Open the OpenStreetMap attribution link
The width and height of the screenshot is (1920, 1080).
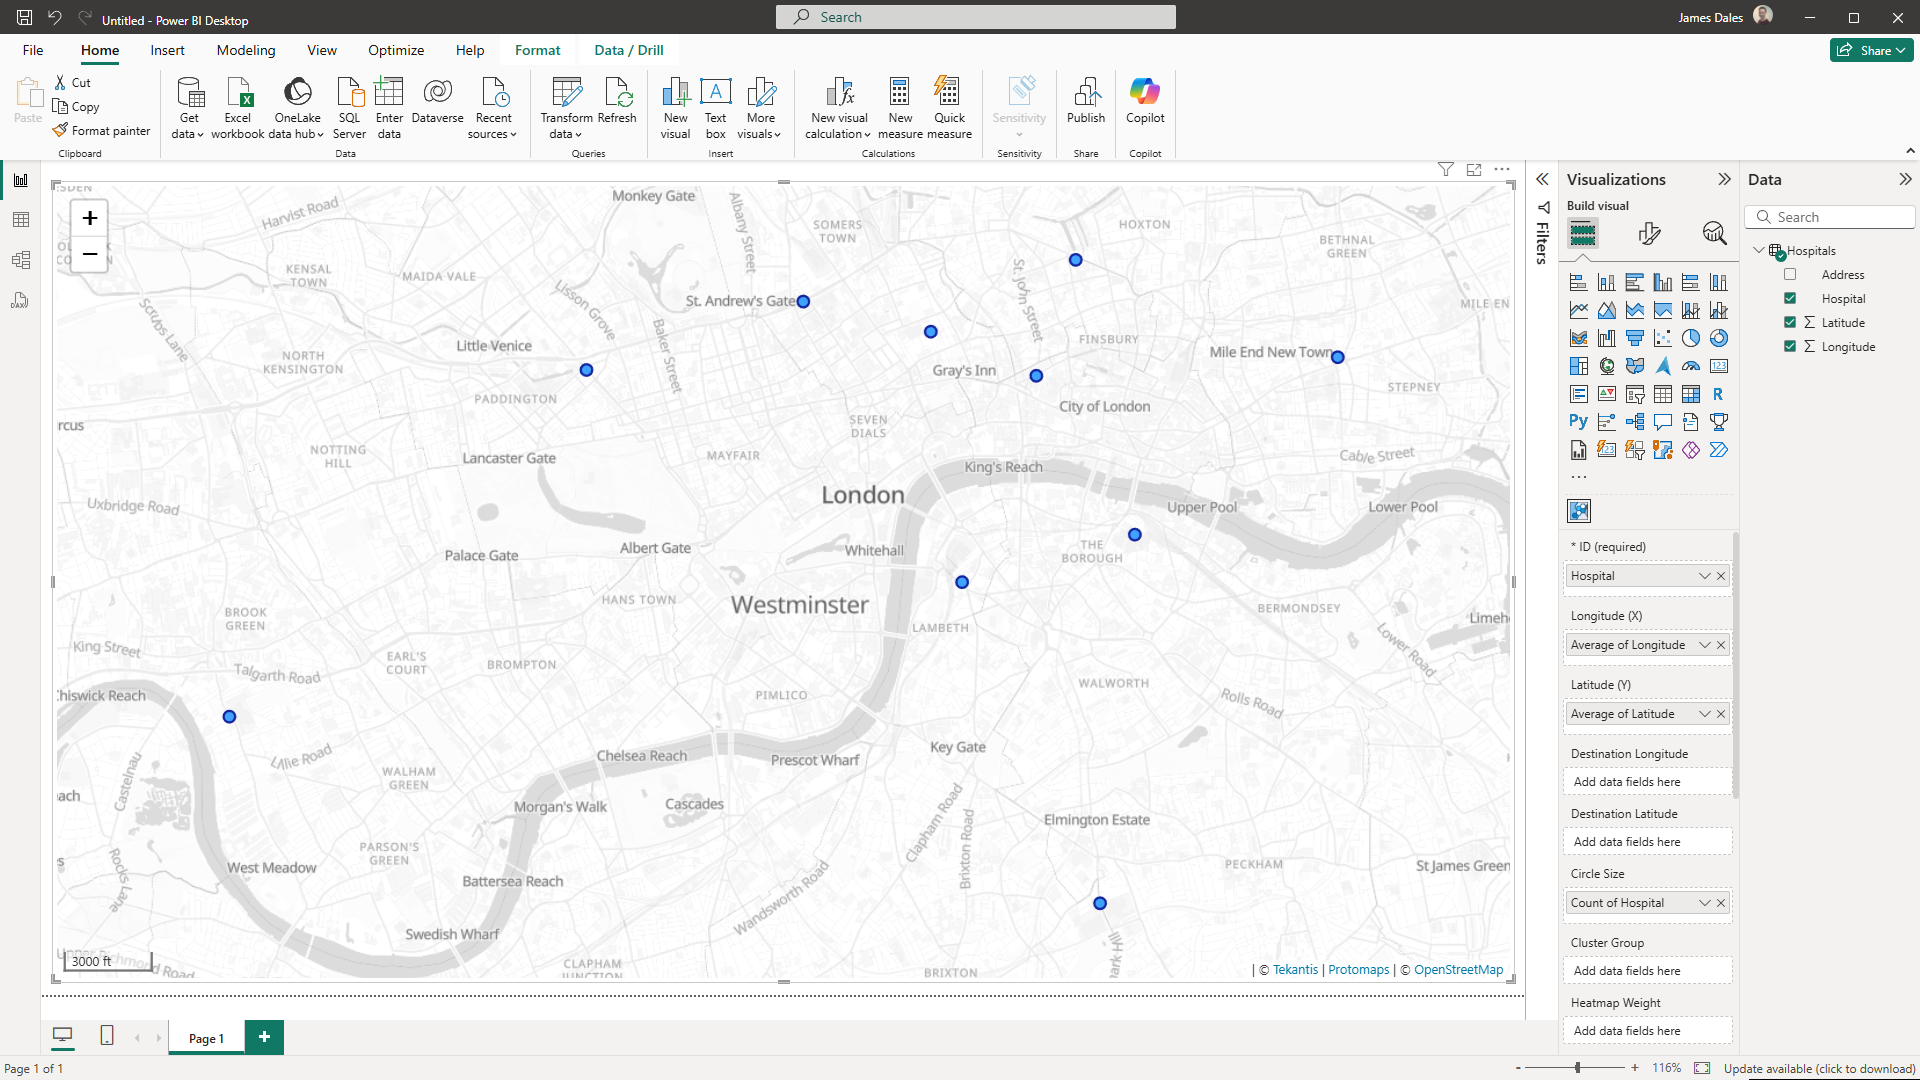click(1458, 970)
